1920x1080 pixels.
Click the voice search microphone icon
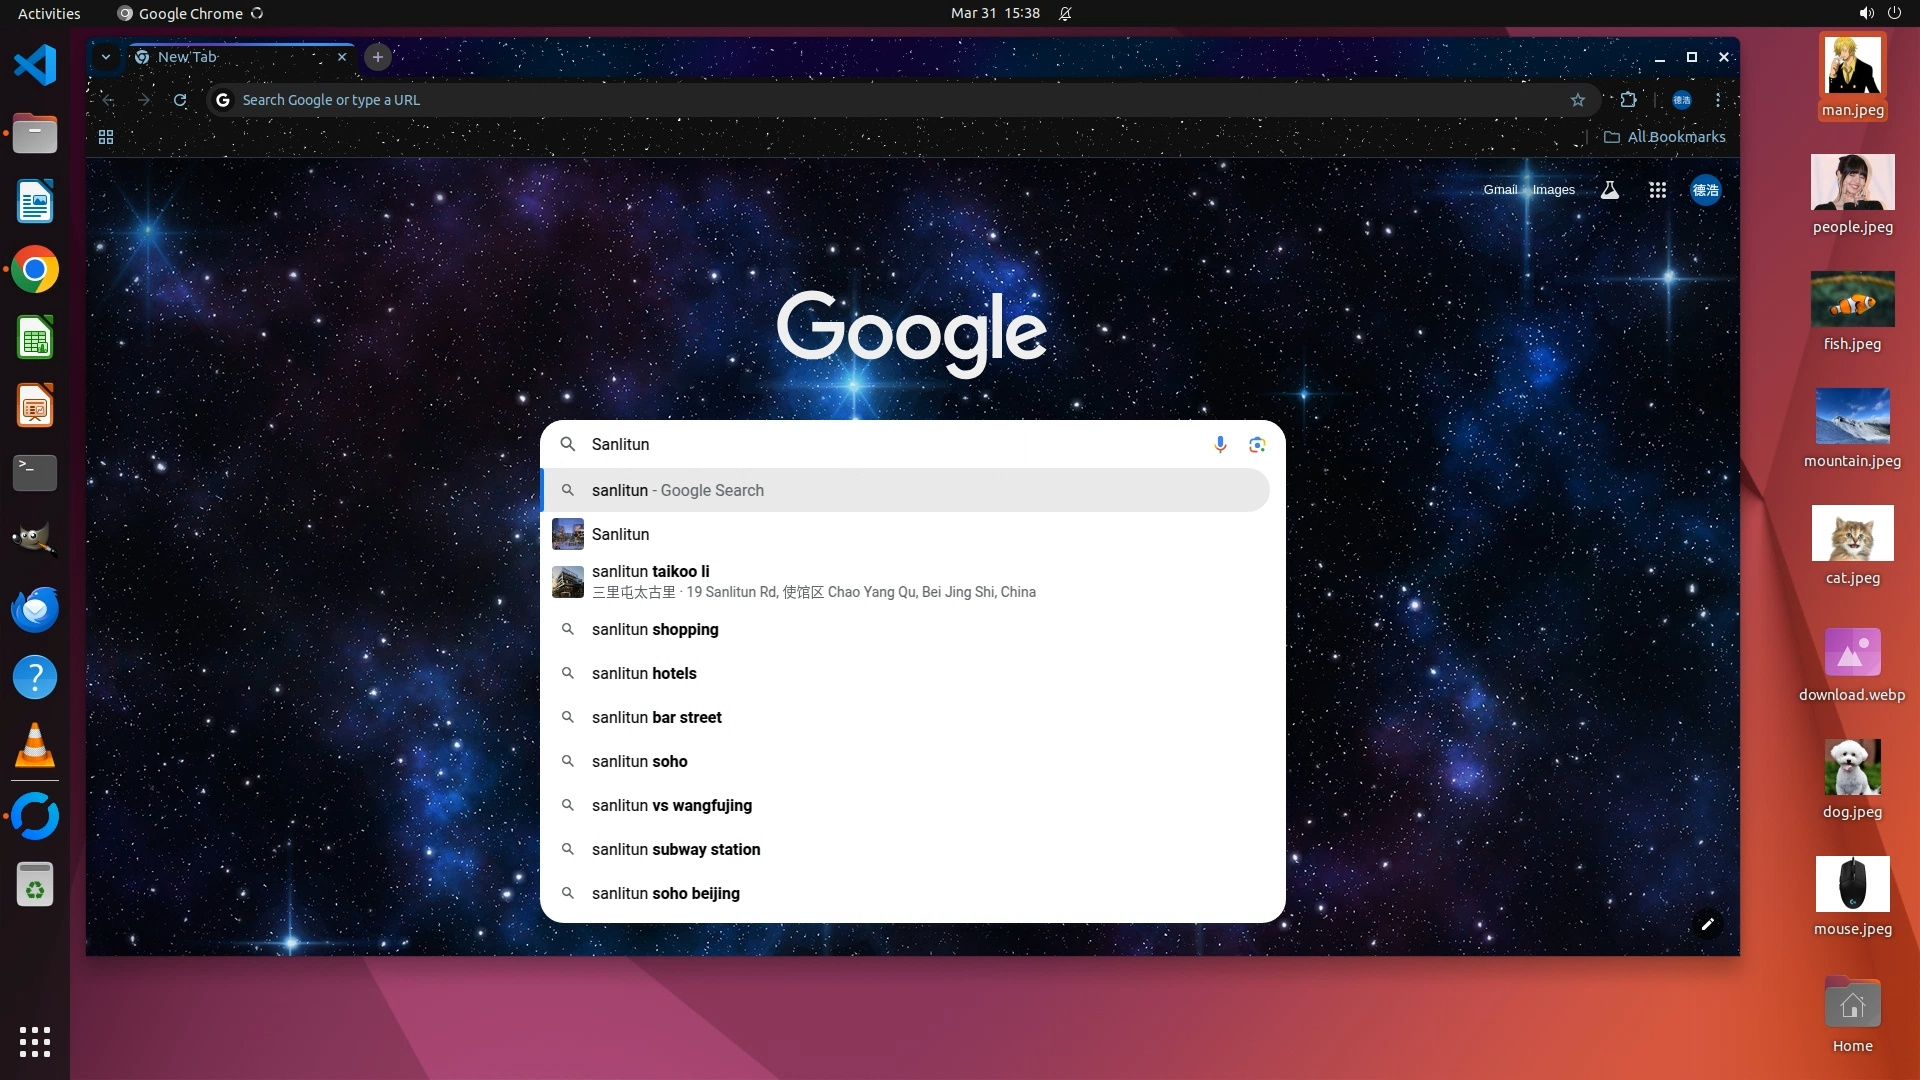pos(1220,444)
